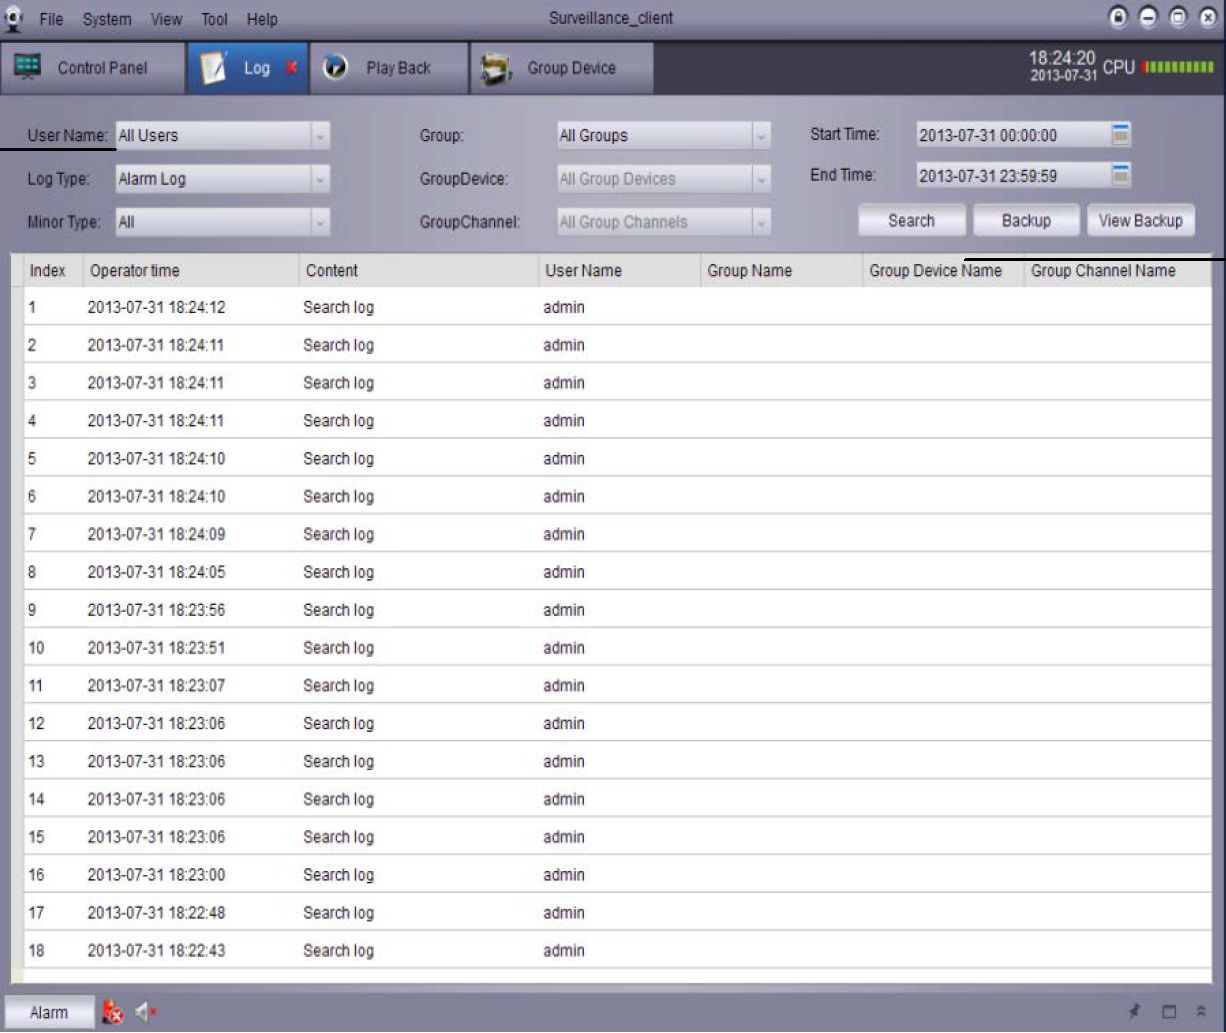Screen dimensions: 1226x1033
Task: Open the End Time calendar picker
Action: coord(1121,176)
